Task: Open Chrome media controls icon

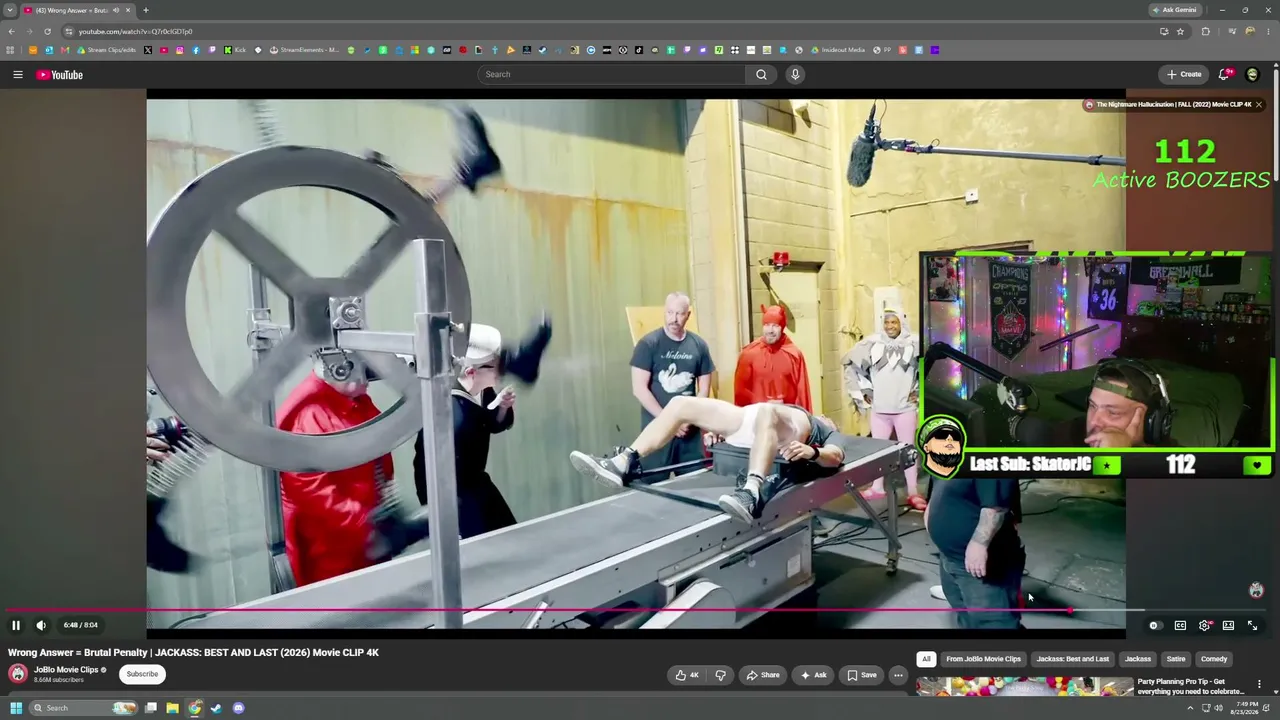Action: tap(1232, 31)
